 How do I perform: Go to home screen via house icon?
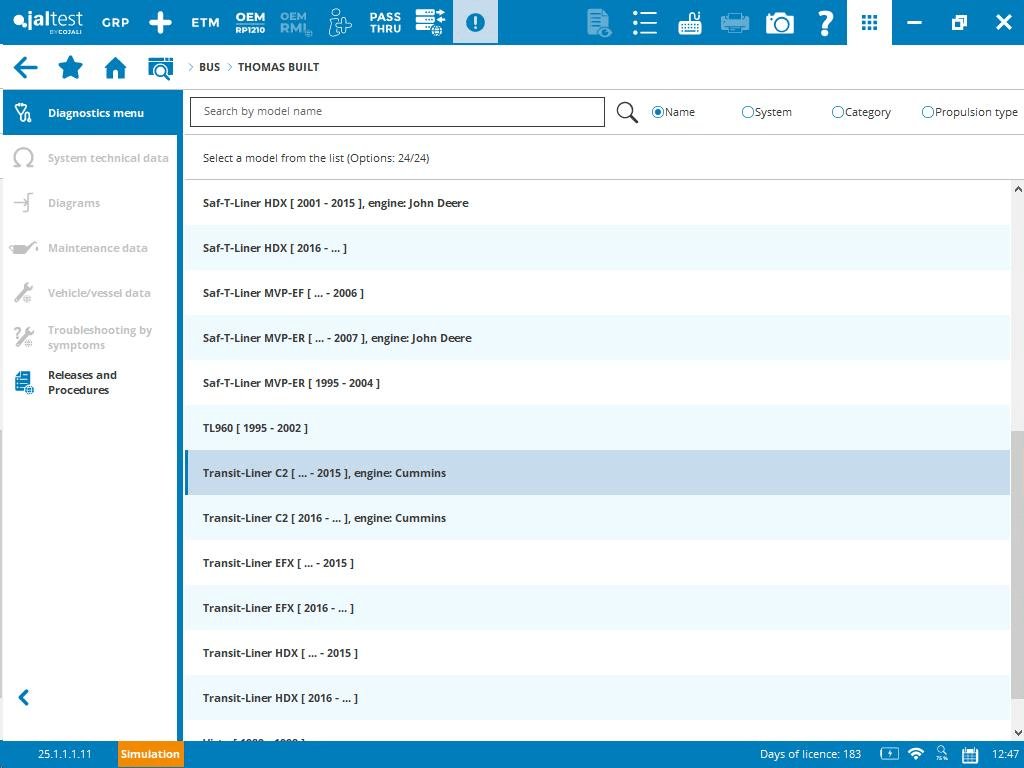coord(115,68)
